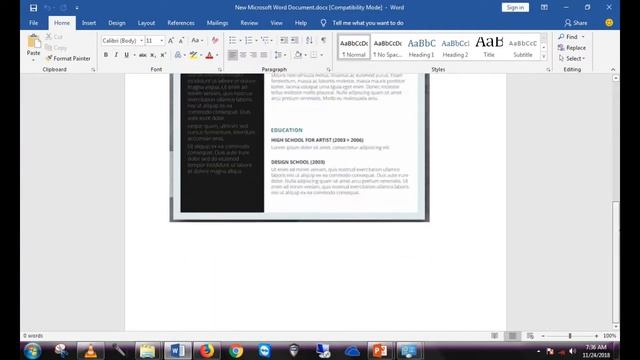Open the Review tab
The image size is (640, 360).
tap(249, 23)
